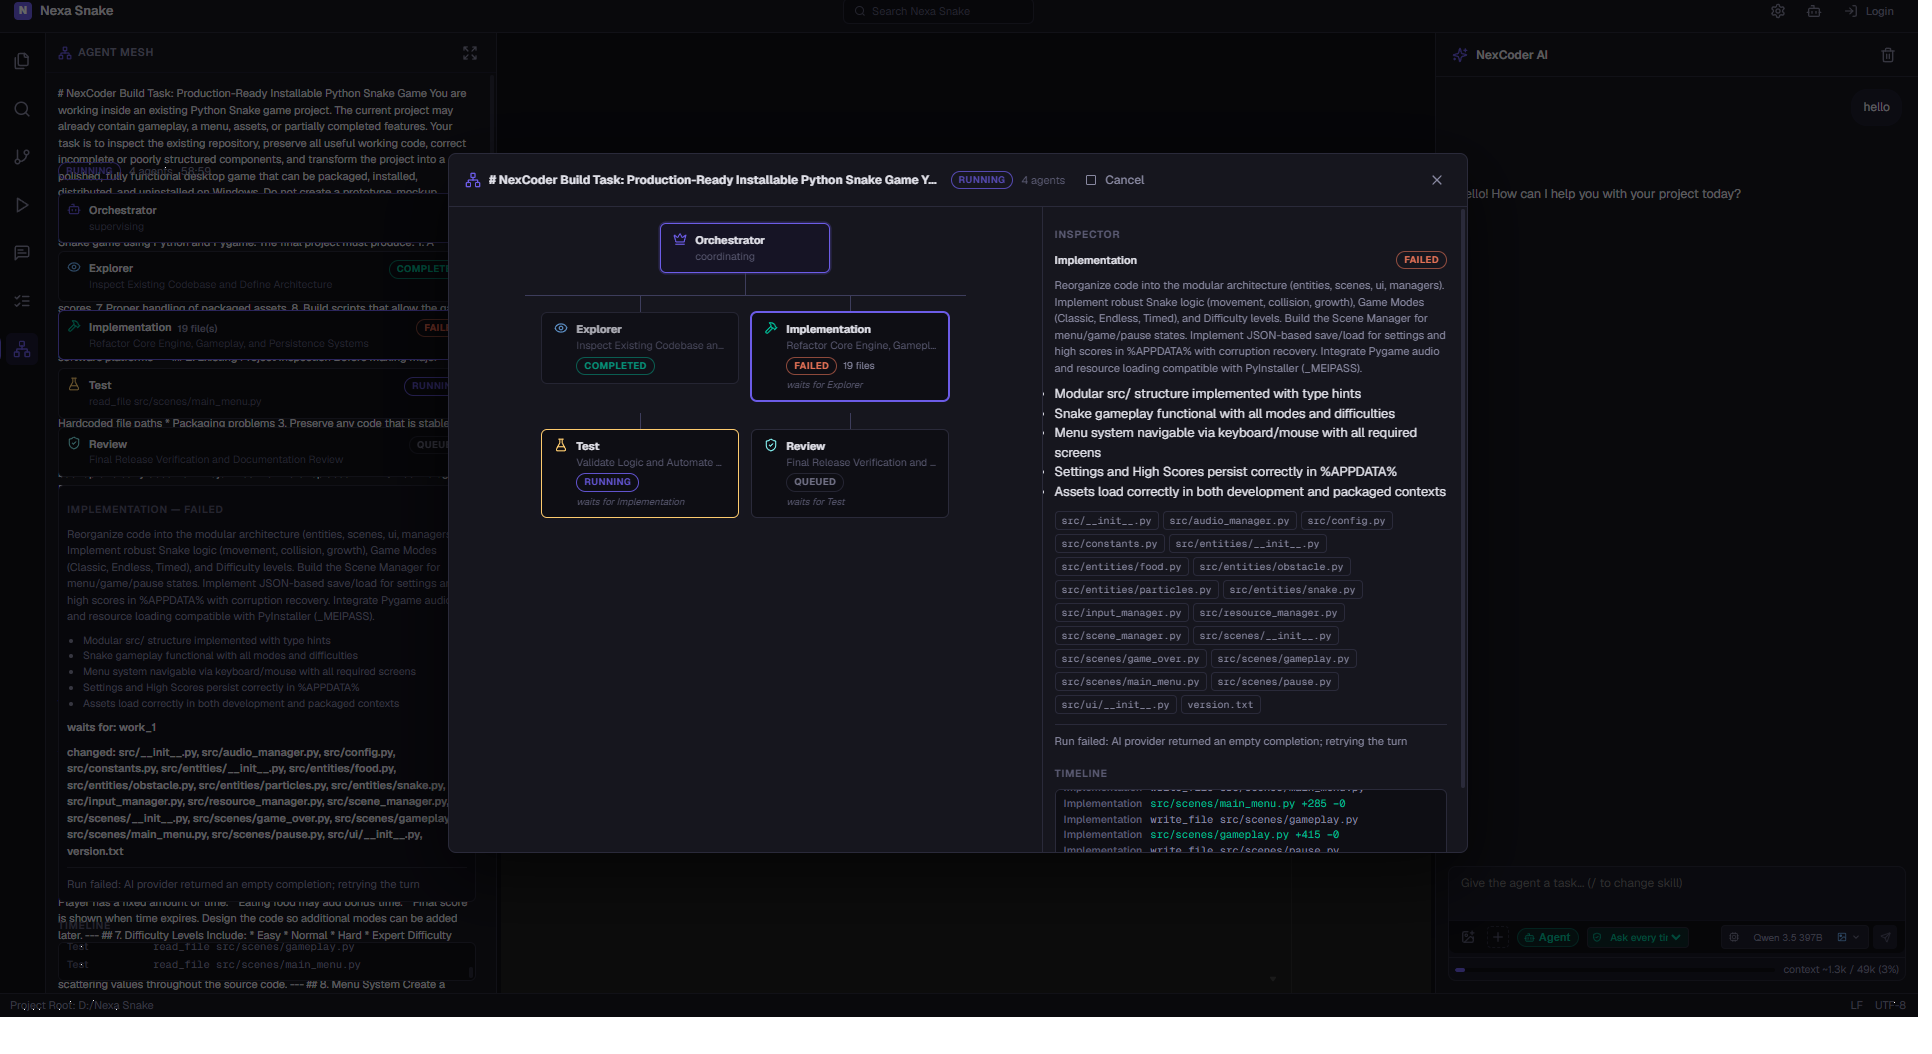Screen dimensions: 1932x1054
Task: Toggle the Agent mode pill
Action: pos(1548,937)
